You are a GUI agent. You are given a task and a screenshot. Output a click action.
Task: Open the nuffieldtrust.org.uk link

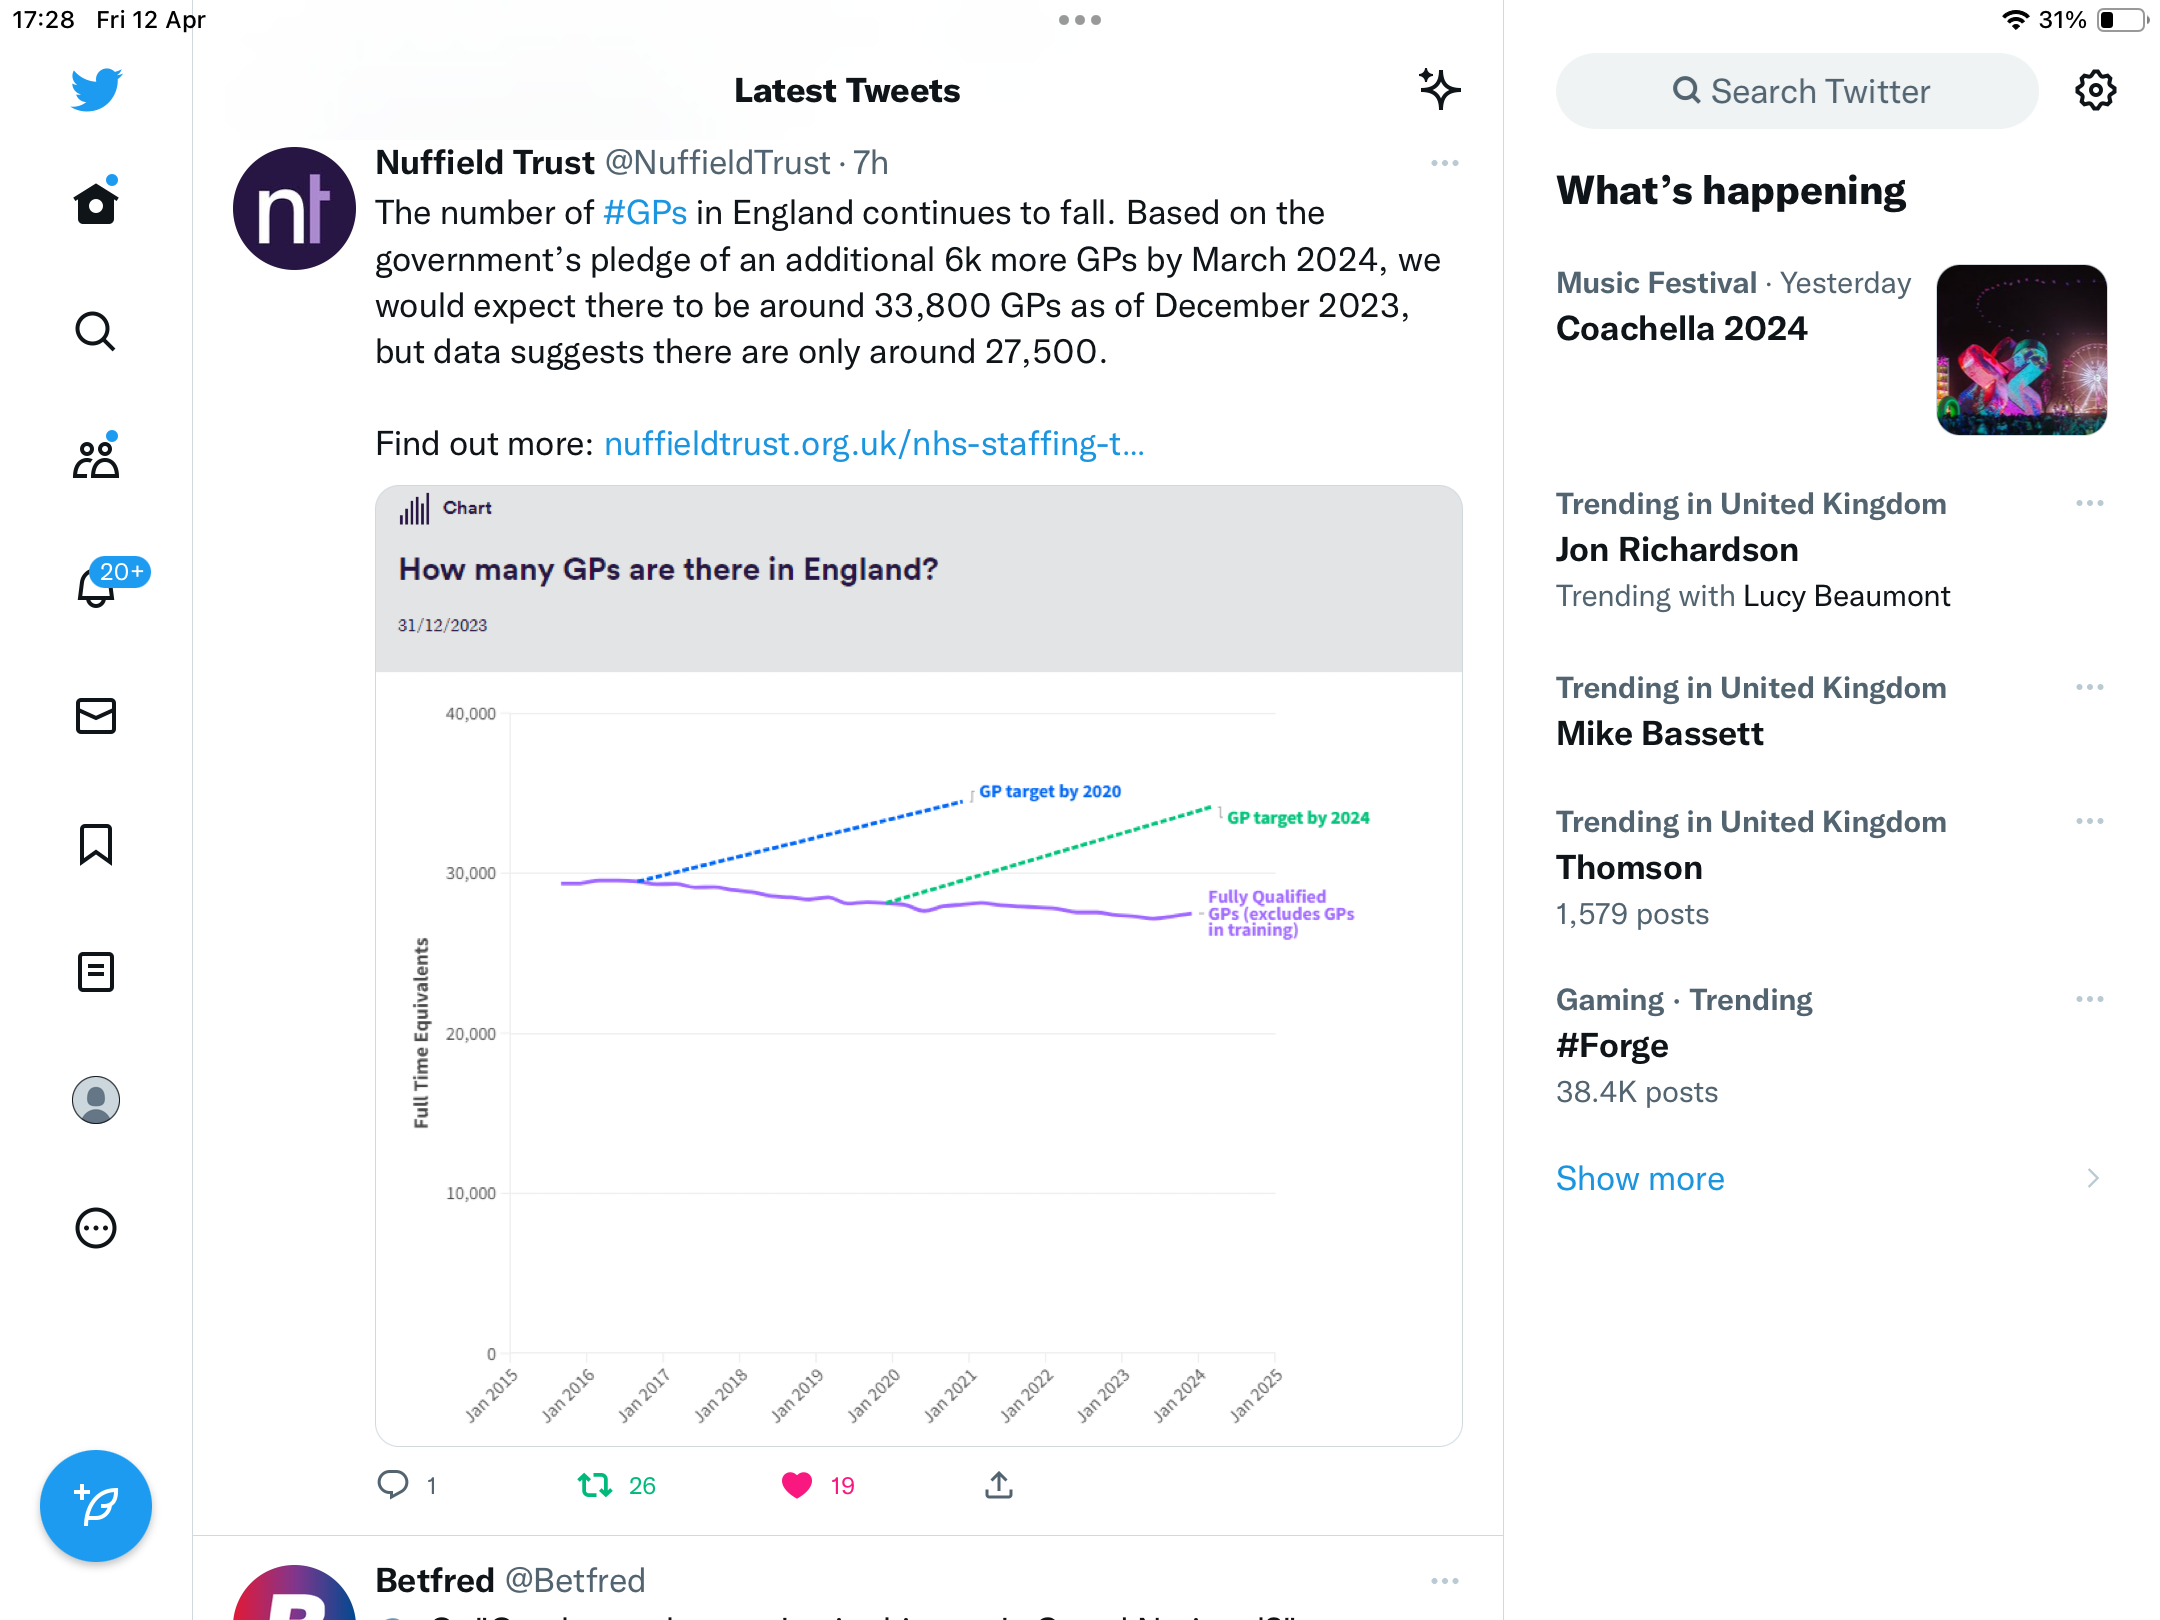tap(874, 443)
